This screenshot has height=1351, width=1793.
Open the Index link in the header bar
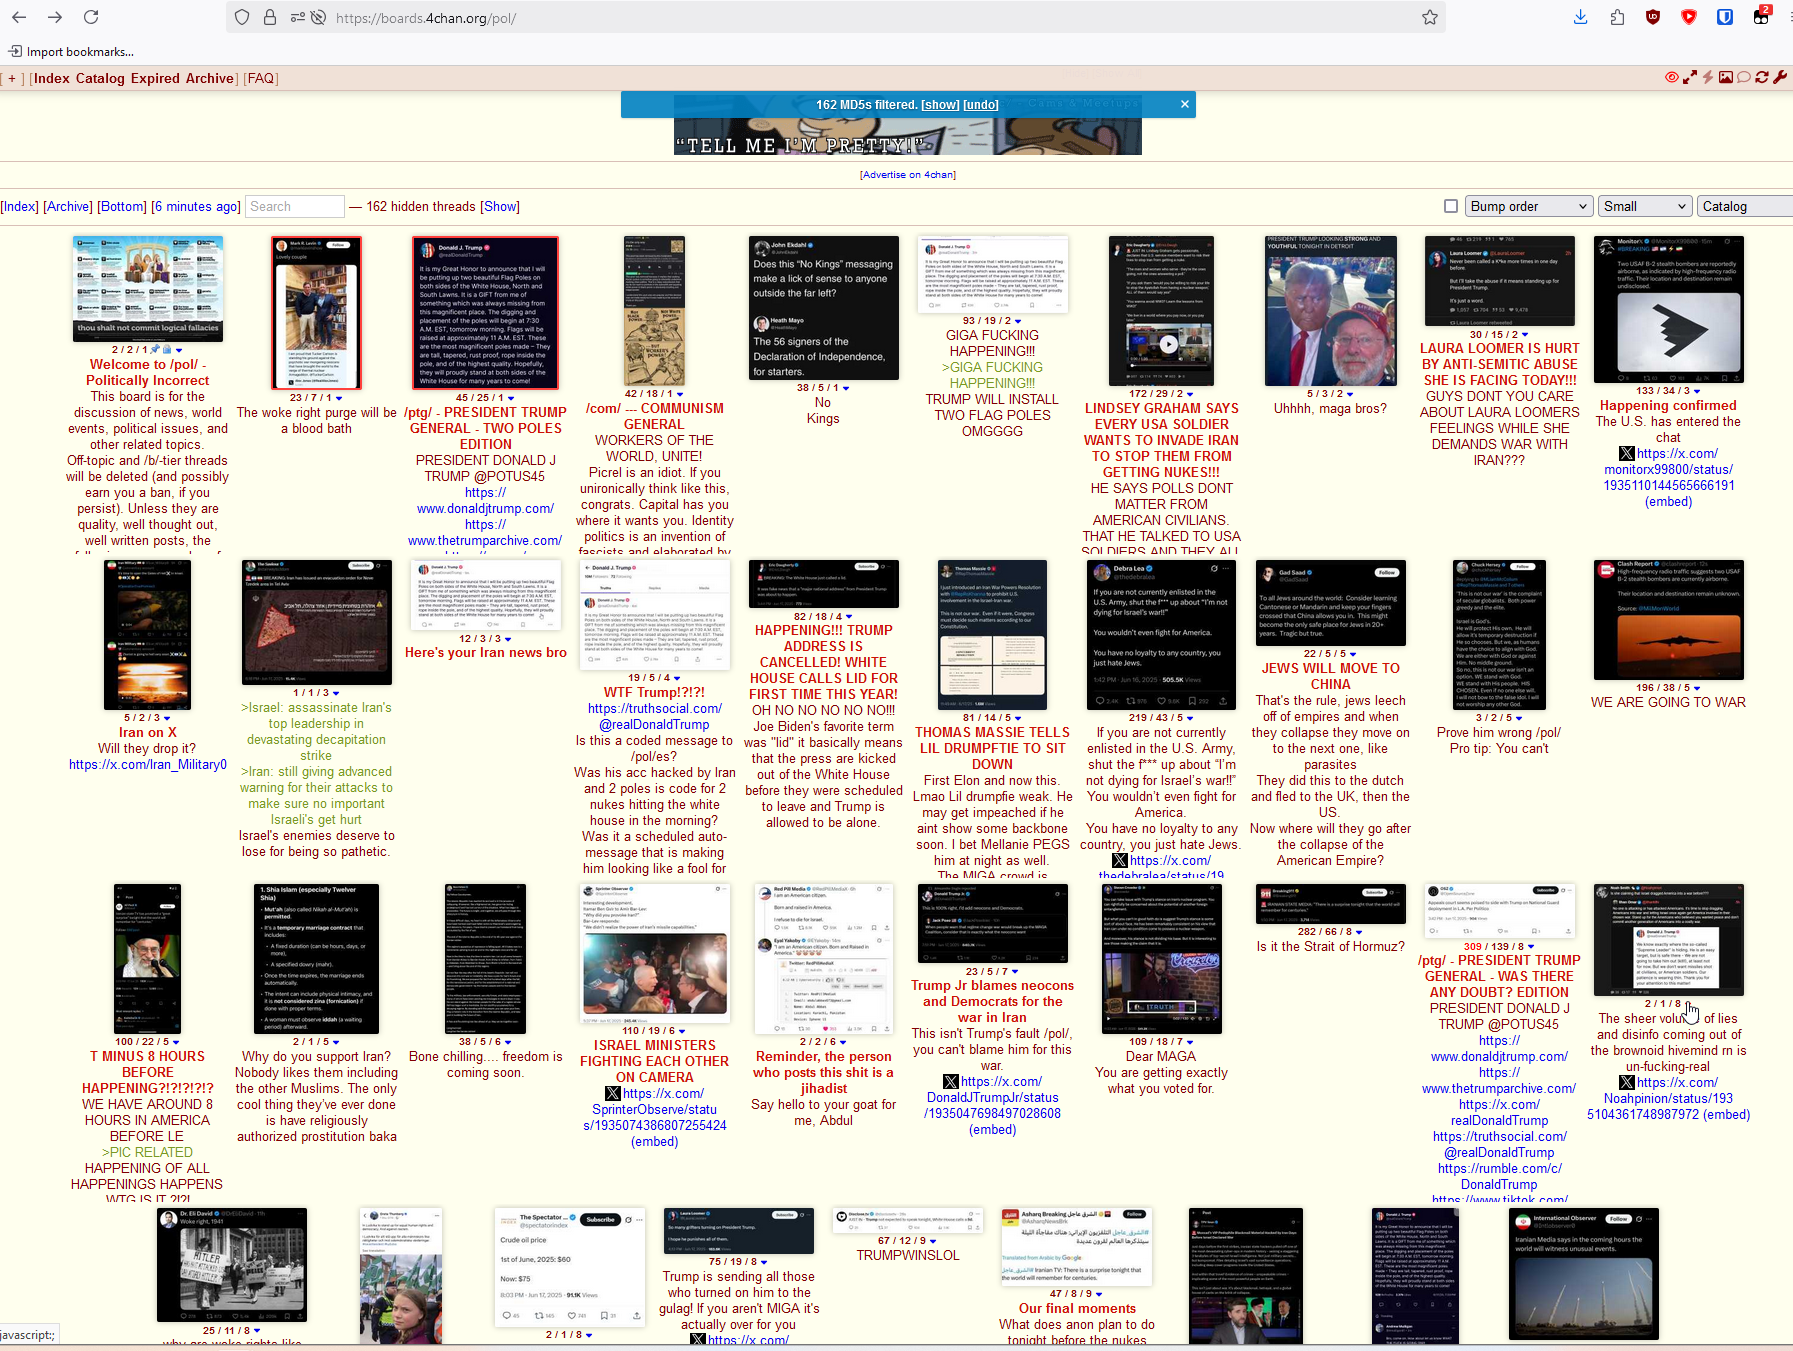(x=51, y=78)
